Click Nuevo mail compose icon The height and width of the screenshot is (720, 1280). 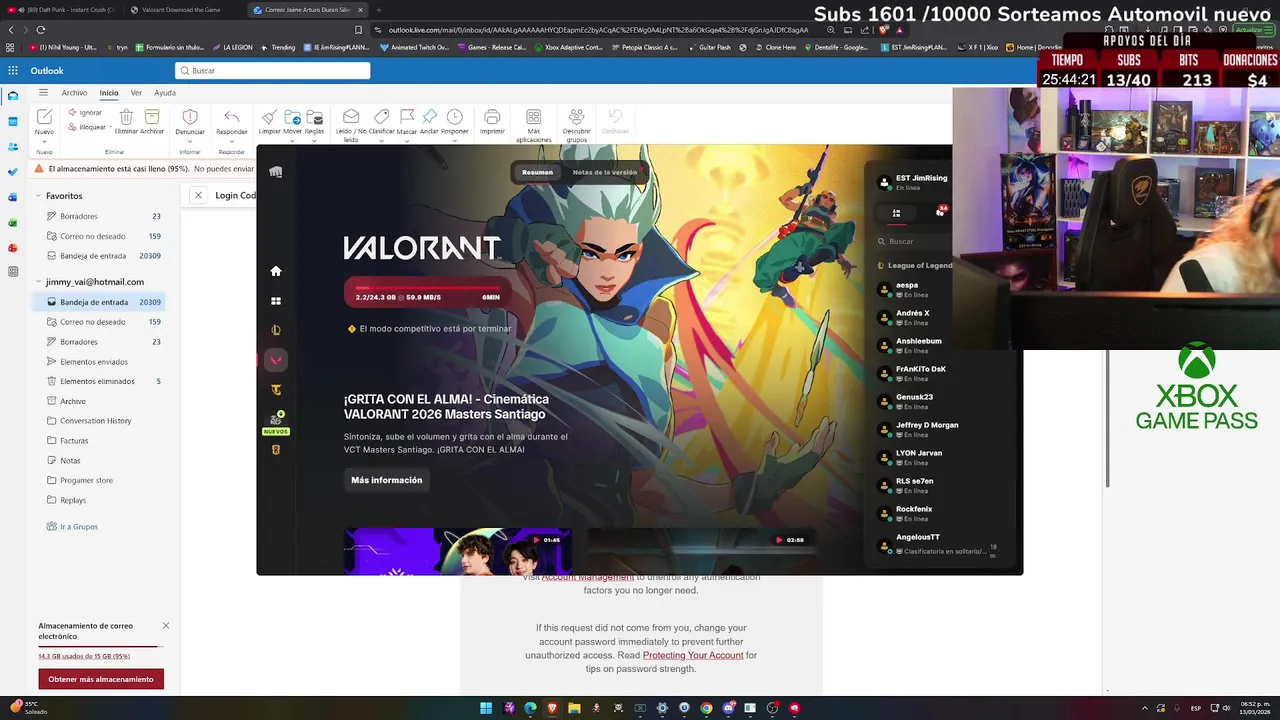(x=44, y=117)
